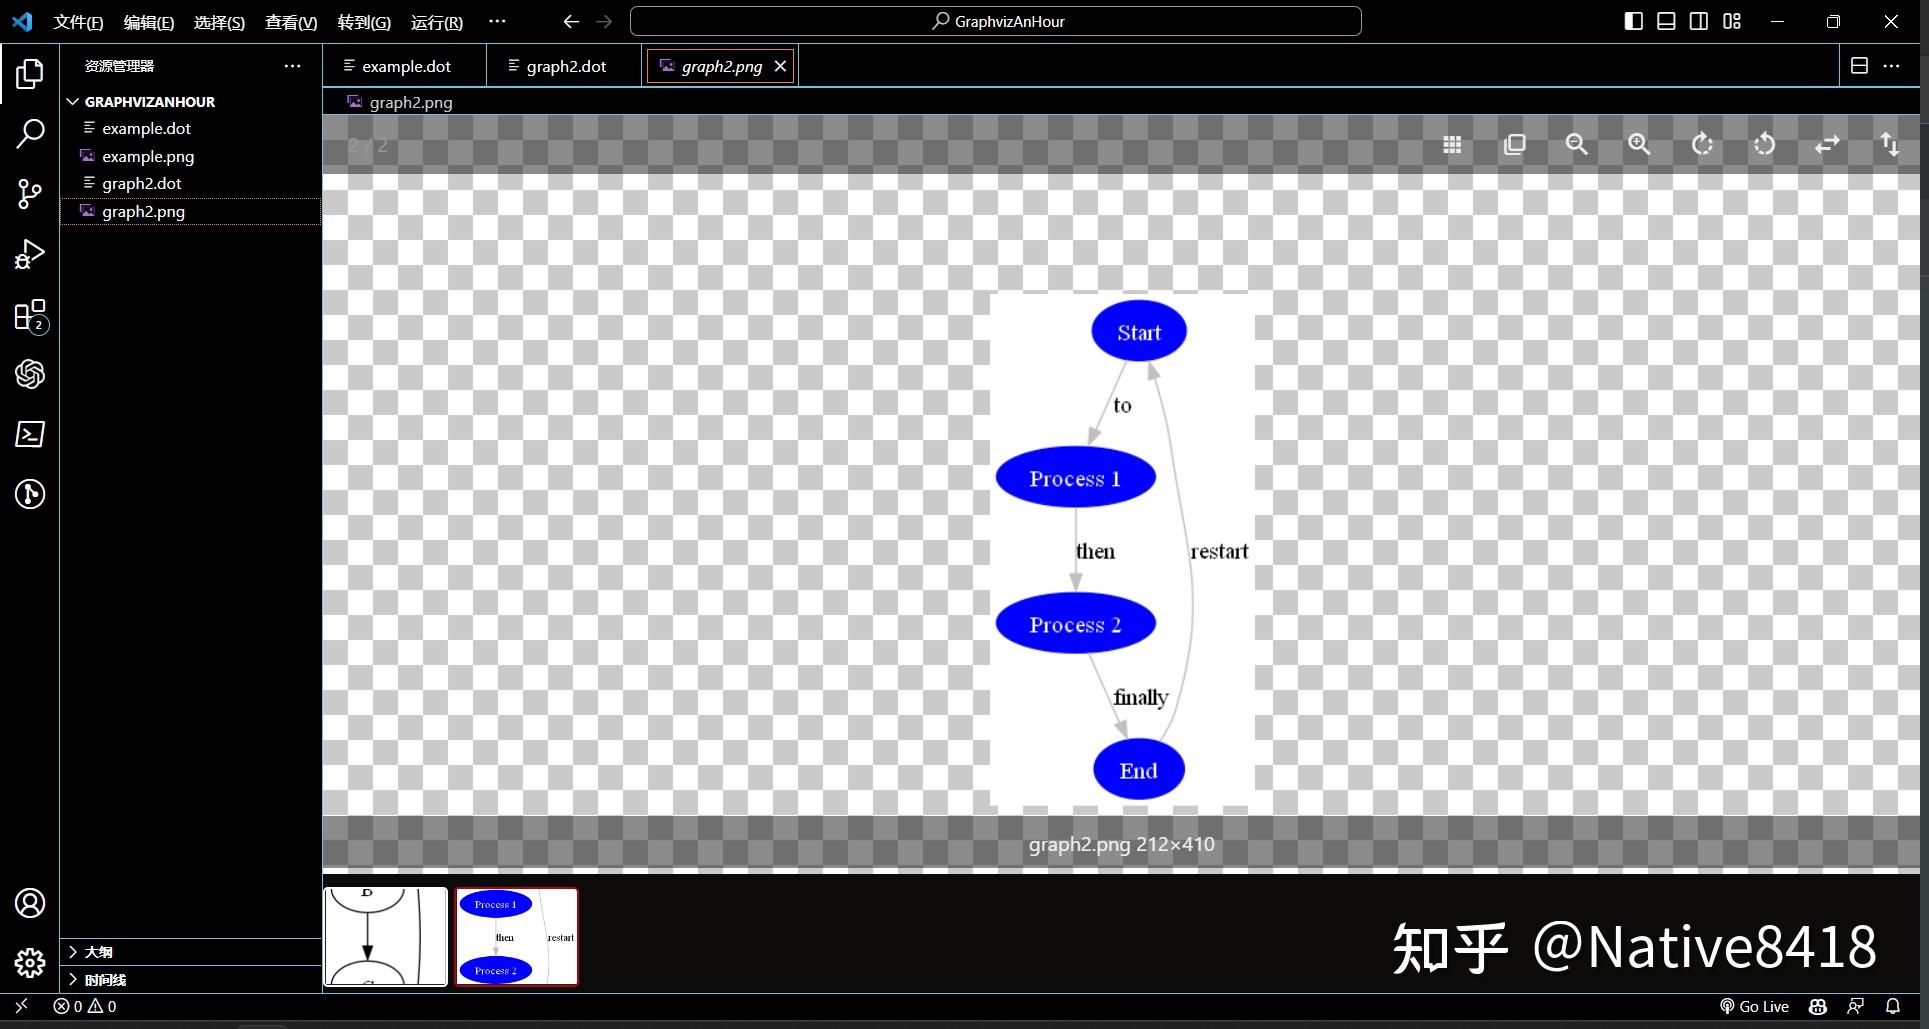
Task: Switch to the example.dot tab
Action: coord(405,65)
